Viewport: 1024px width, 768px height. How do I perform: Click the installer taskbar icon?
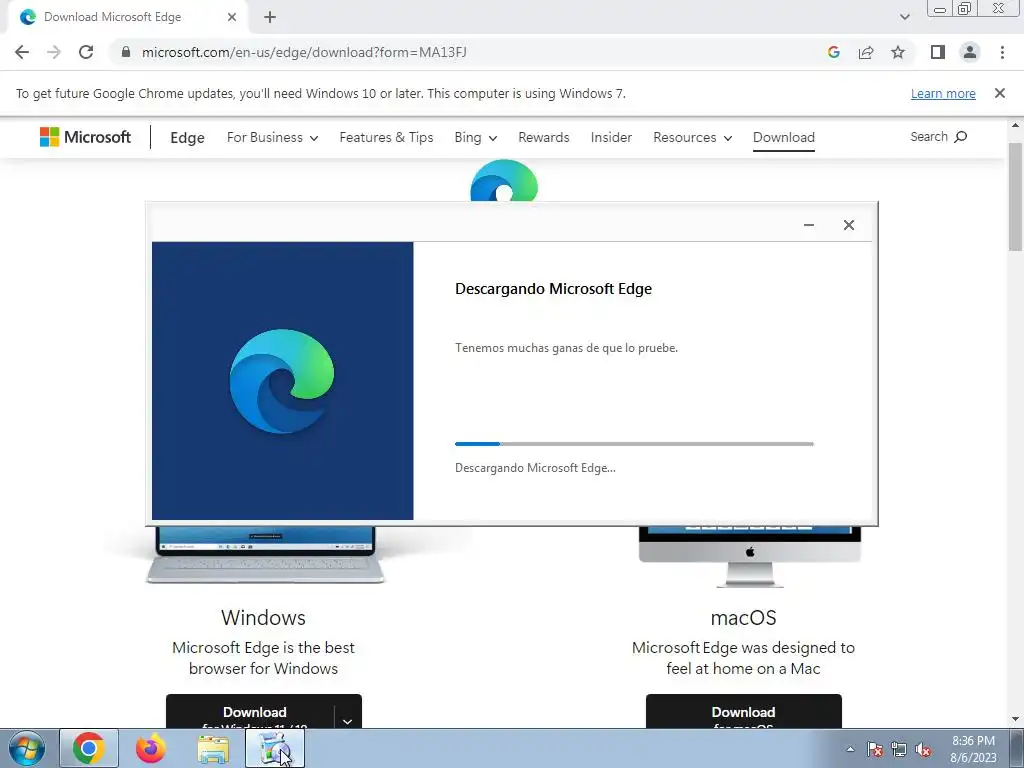pos(274,748)
